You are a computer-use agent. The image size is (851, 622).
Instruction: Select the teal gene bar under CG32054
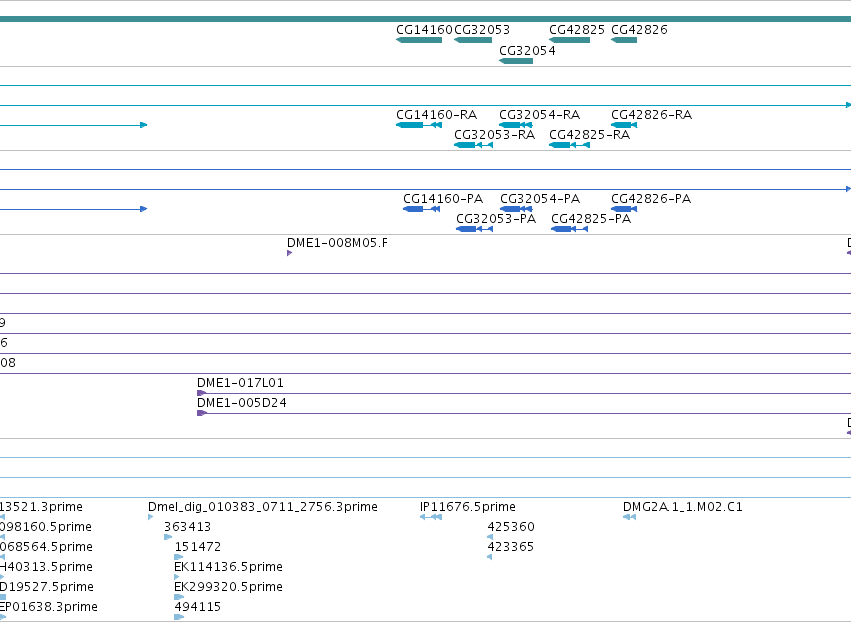tap(516, 61)
